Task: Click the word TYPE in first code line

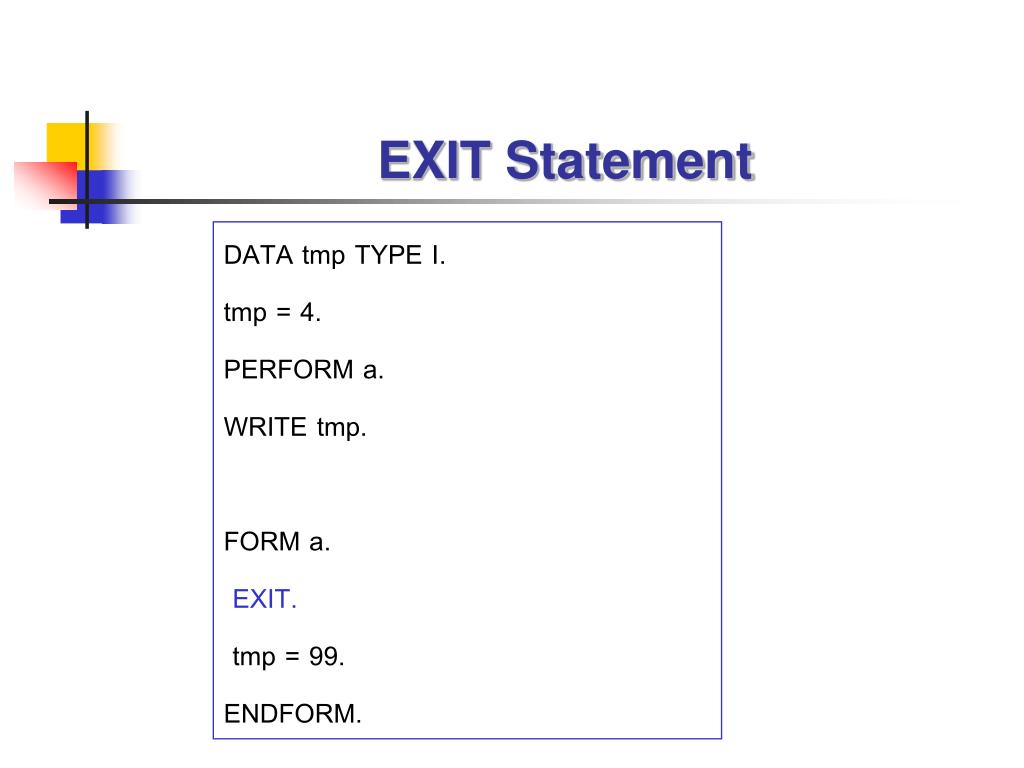Action: pos(388,255)
